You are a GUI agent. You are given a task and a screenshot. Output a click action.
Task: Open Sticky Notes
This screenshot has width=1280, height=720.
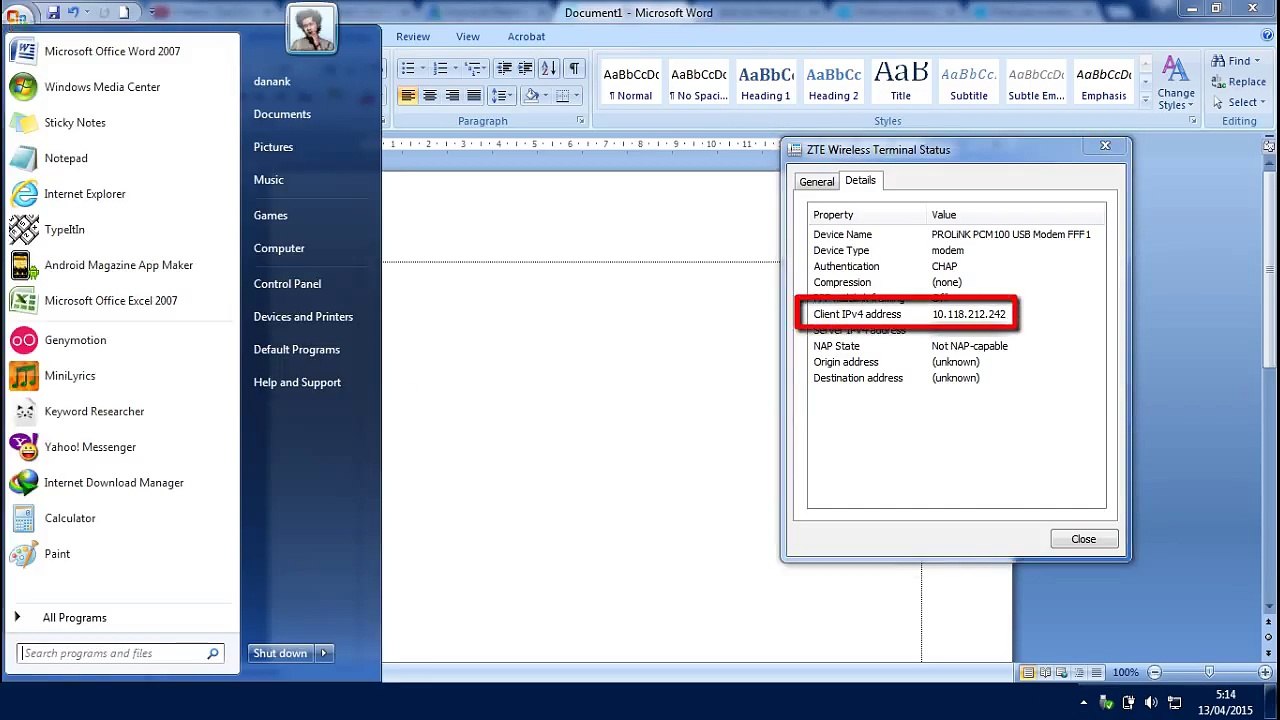pos(120,122)
